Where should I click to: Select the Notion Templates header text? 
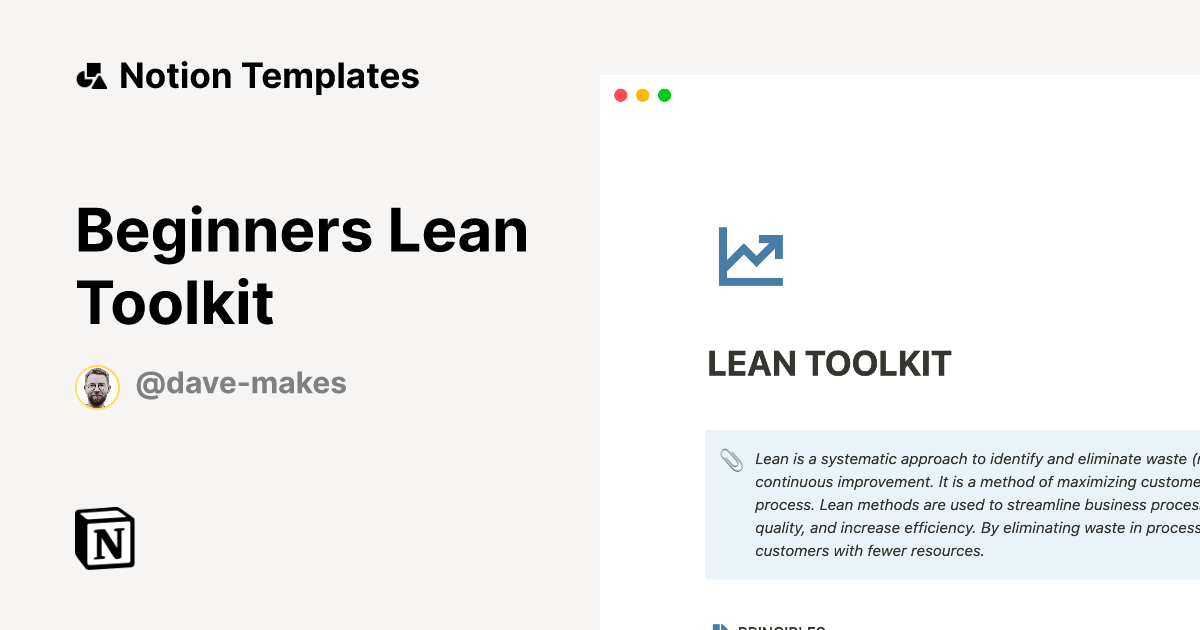pyautogui.click(x=269, y=75)
